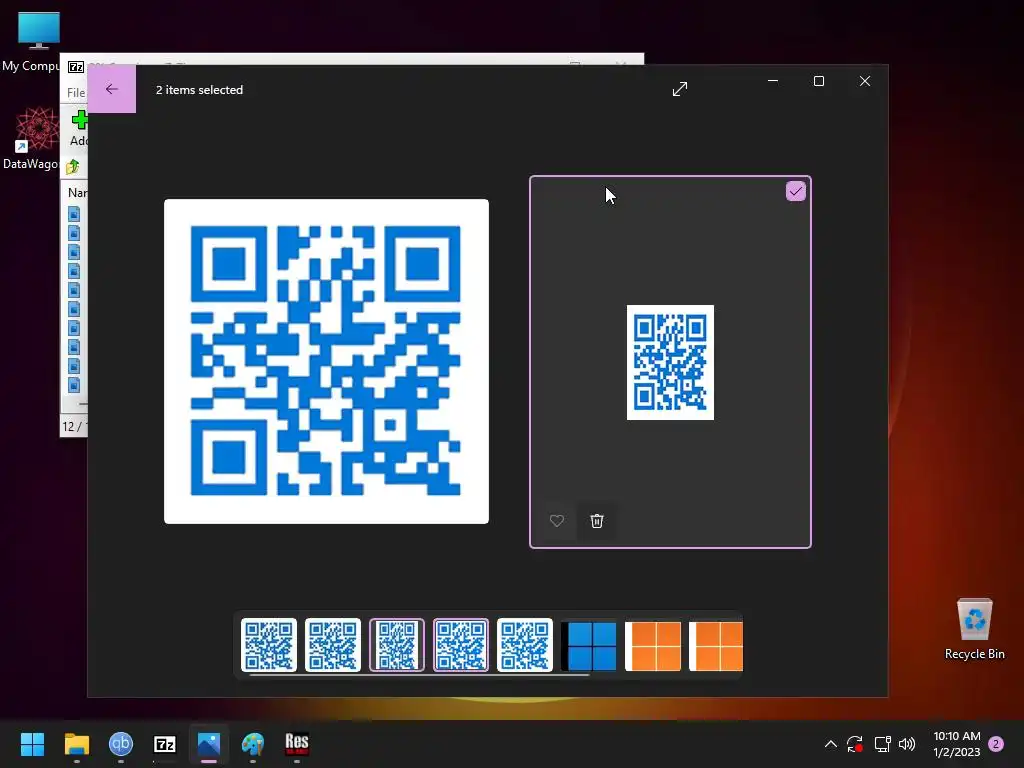Show hidden tray icons chevron
The height and width of the screenshot is (768, 1024).
pos(831,744)
